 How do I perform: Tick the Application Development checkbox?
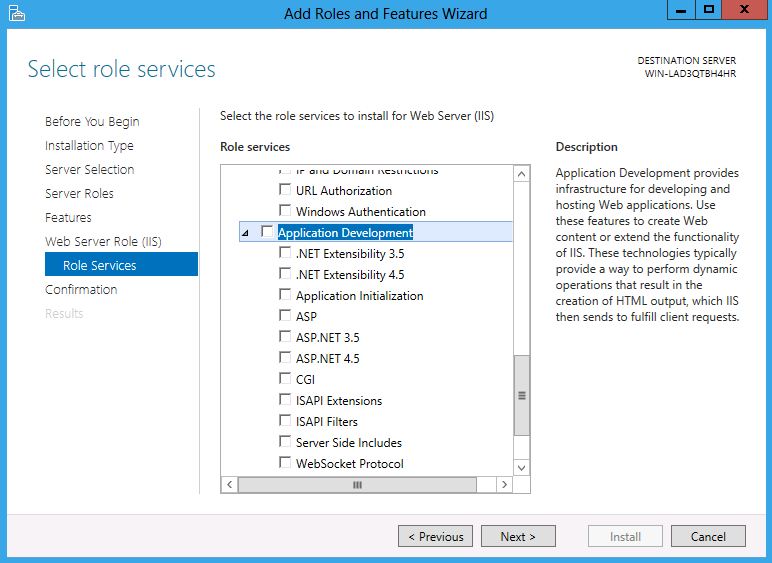[267, 231]
